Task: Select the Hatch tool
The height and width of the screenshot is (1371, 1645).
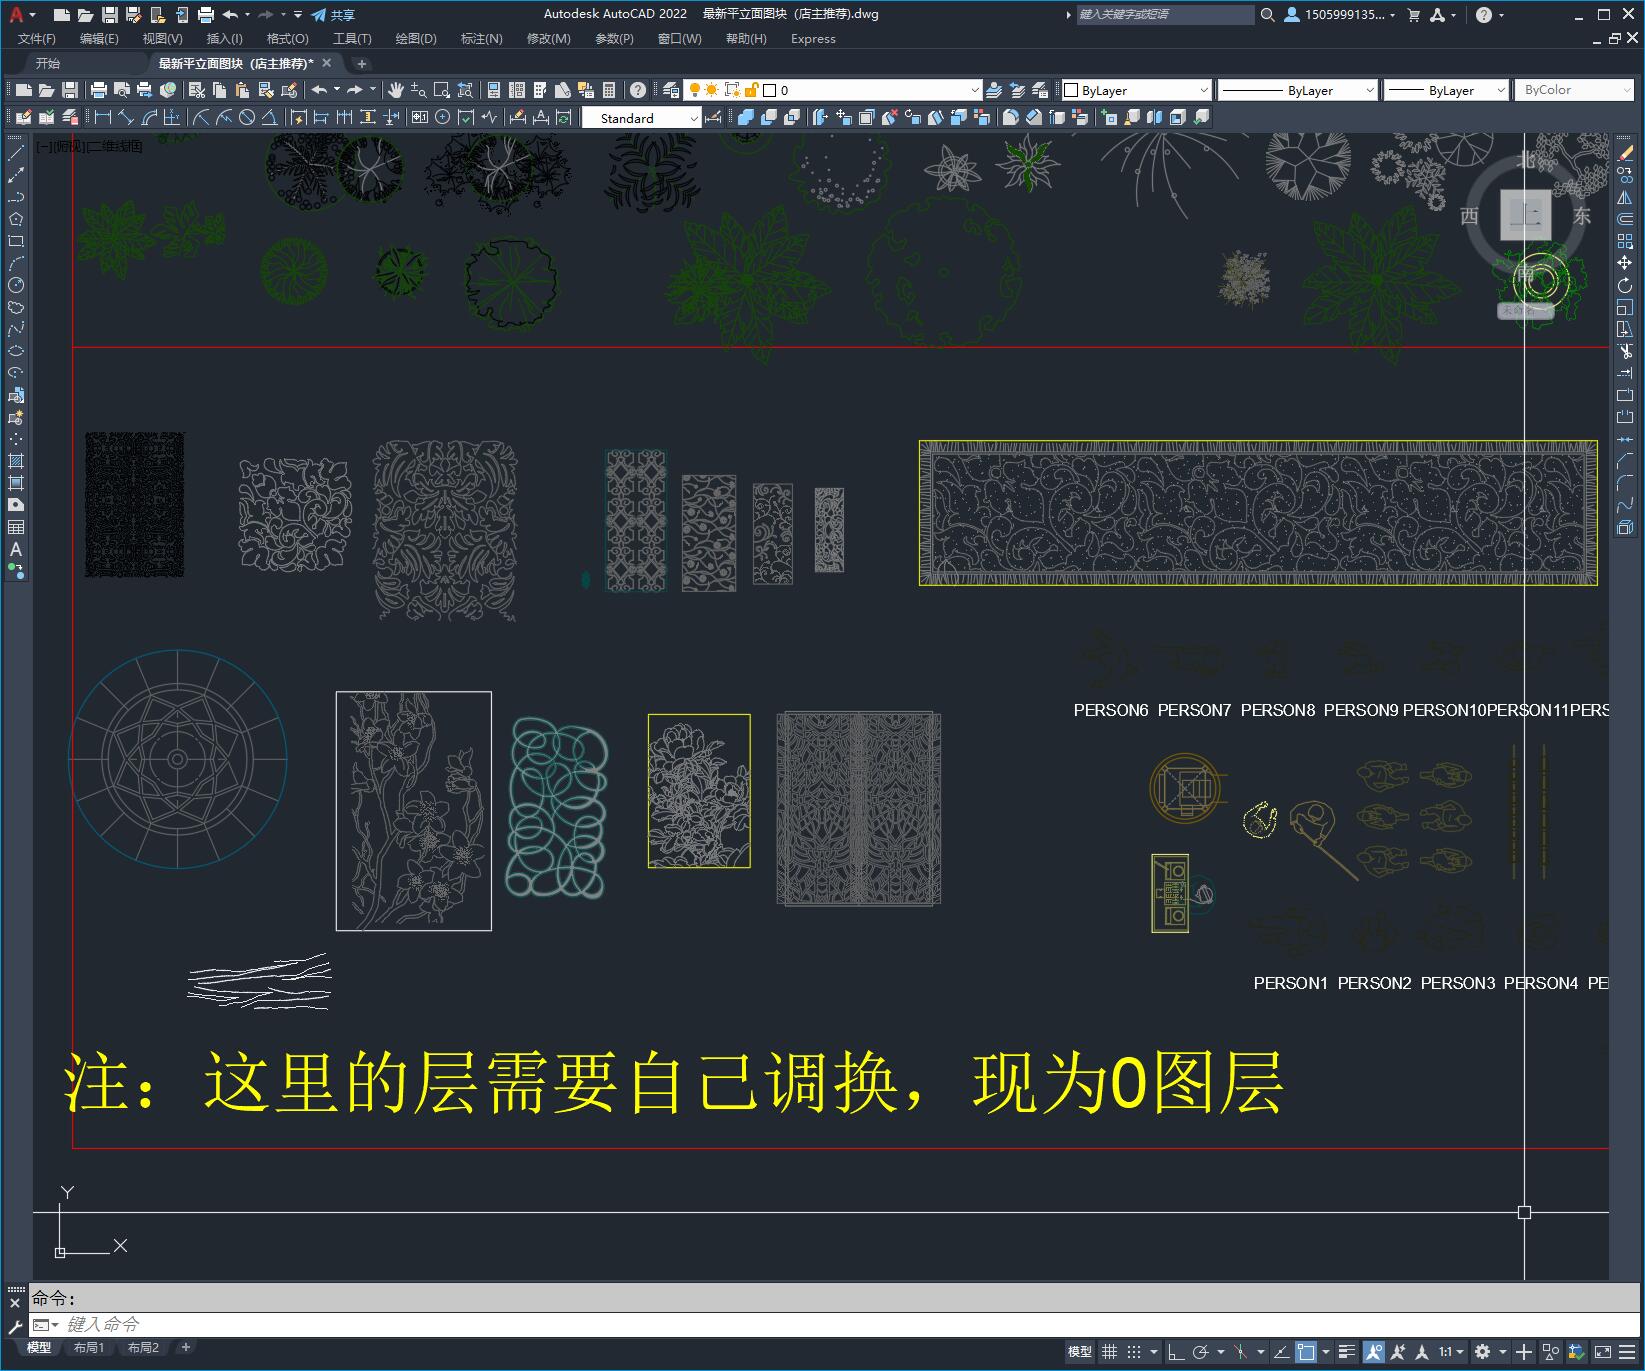Action: point(16,461)
